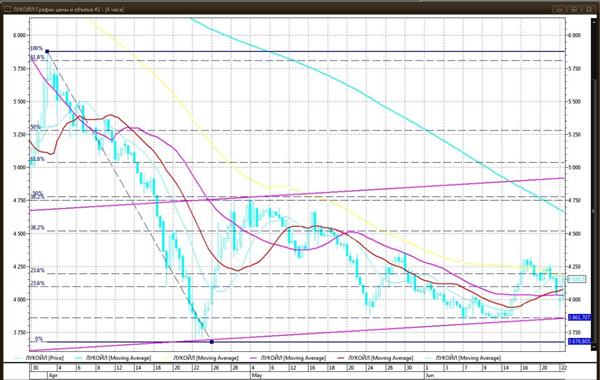This screenshot has width=600, height=380.
Task: Click the Fibonacci 0% level label
Action: click(x=39, y=339)
